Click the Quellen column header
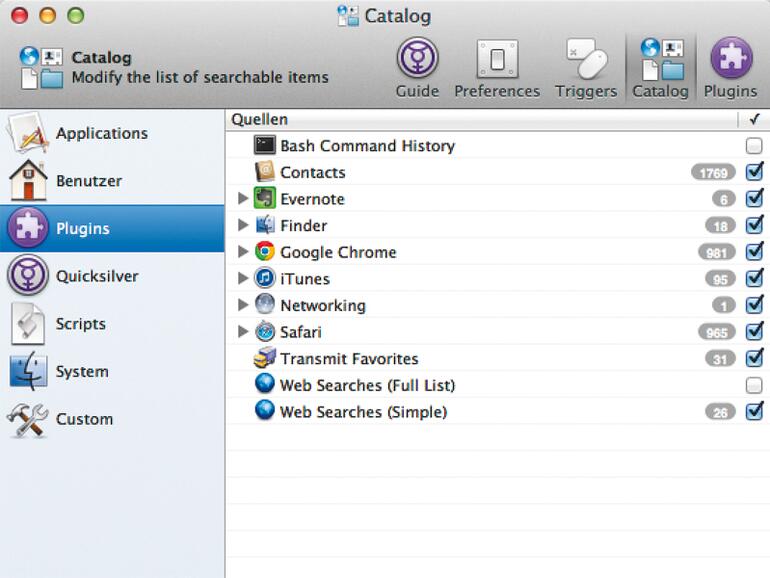 [x=259, y=119]
